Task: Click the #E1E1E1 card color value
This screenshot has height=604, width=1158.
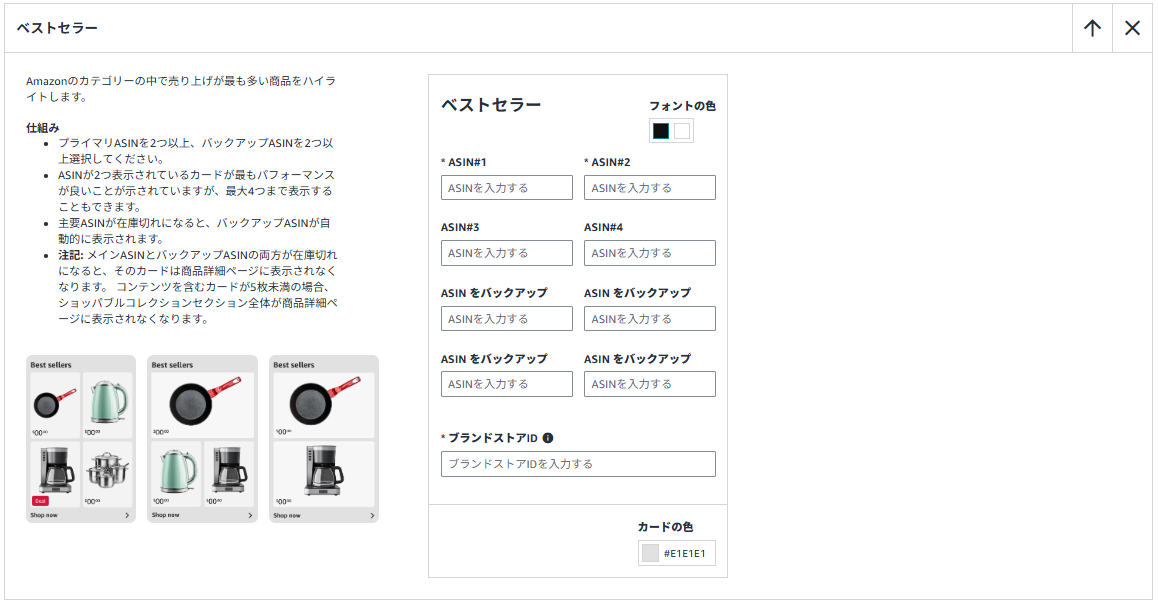Action: pos(686,553)
